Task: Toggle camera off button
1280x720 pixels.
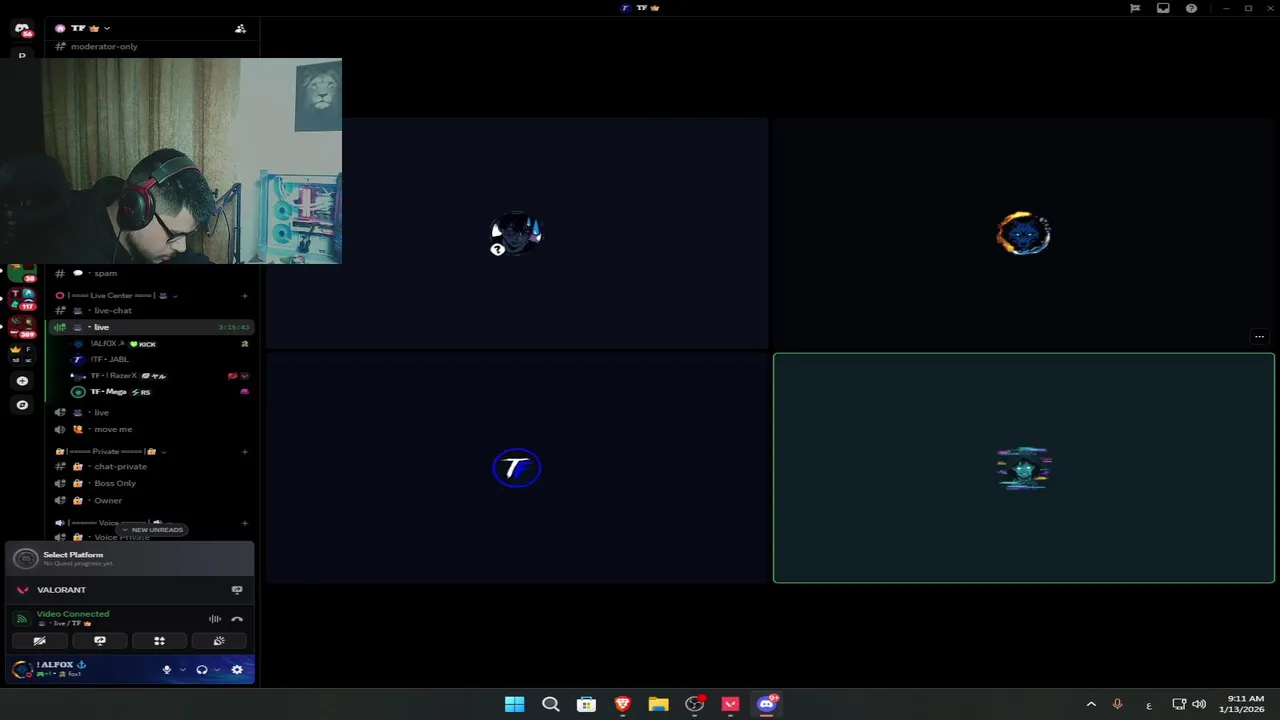Action: (x=40, y=641)
